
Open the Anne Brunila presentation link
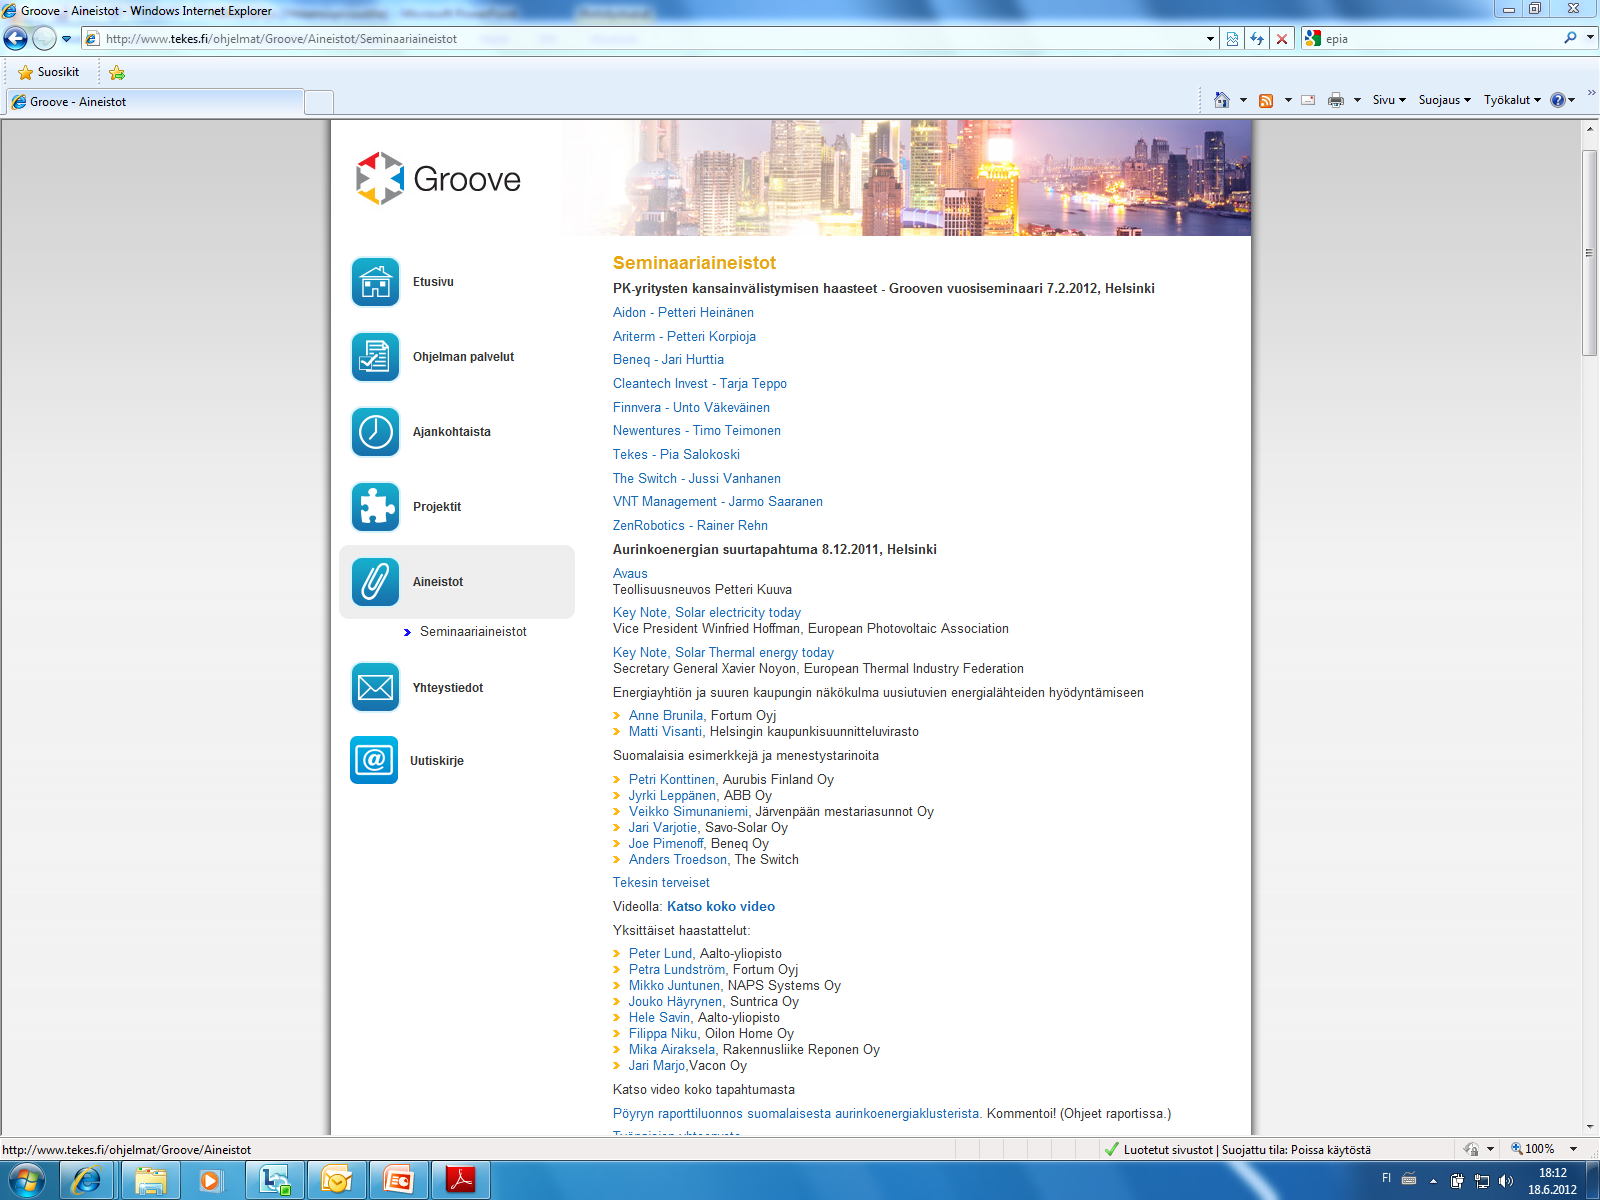[x=666, y=716]
